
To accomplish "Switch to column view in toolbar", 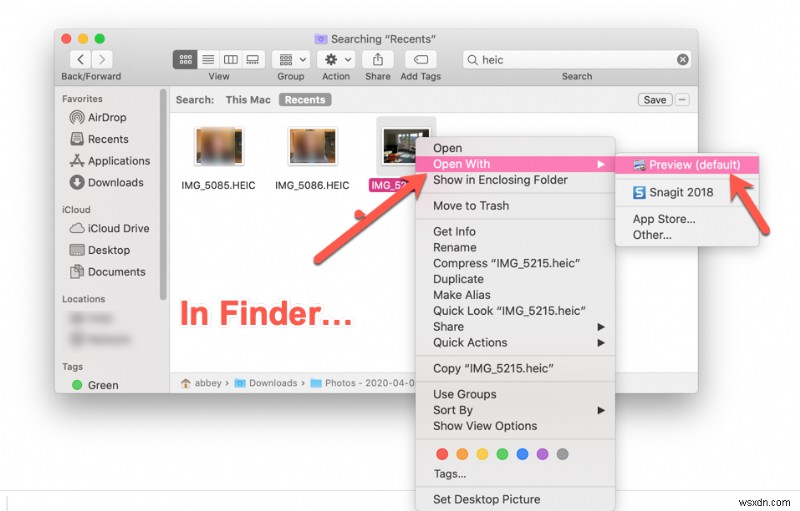I will click(x=231, y=60).
